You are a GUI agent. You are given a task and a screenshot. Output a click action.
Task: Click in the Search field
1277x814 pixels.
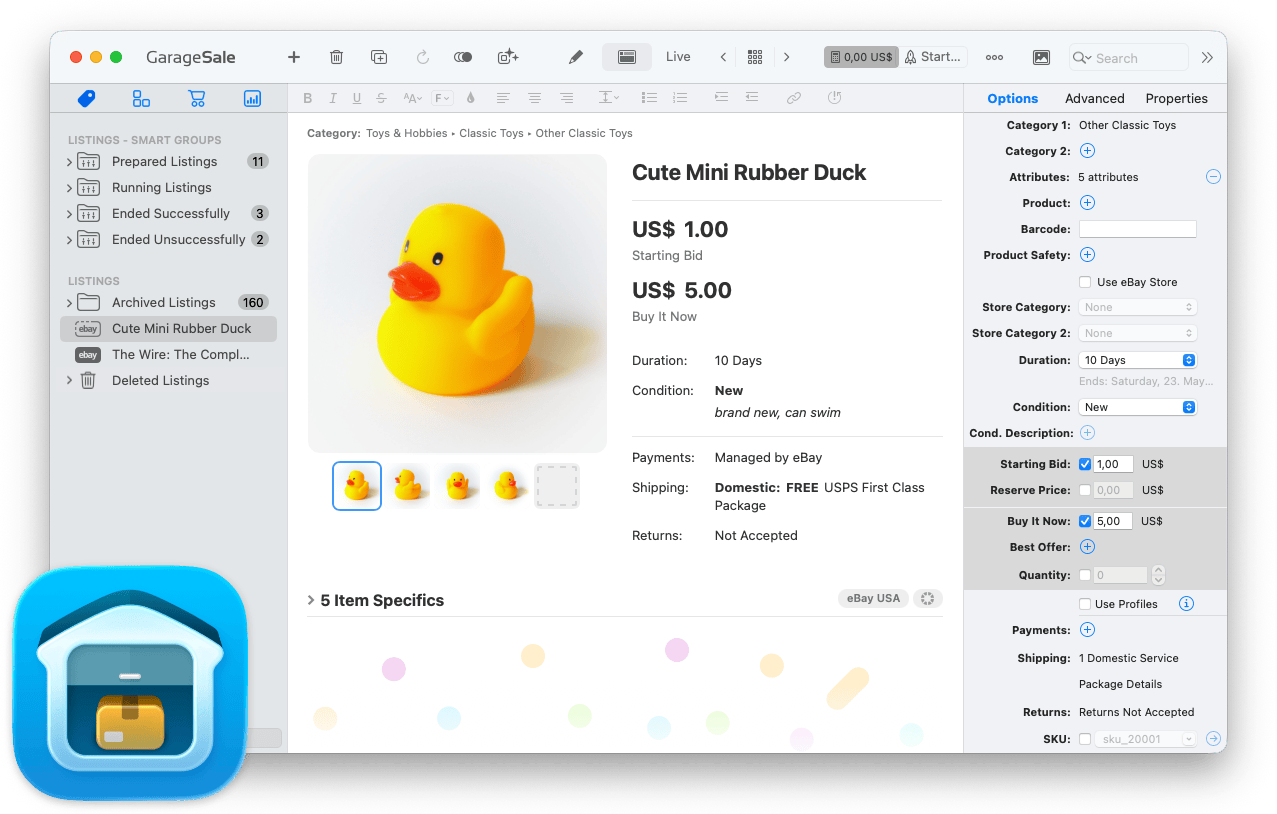[1129, 58]
